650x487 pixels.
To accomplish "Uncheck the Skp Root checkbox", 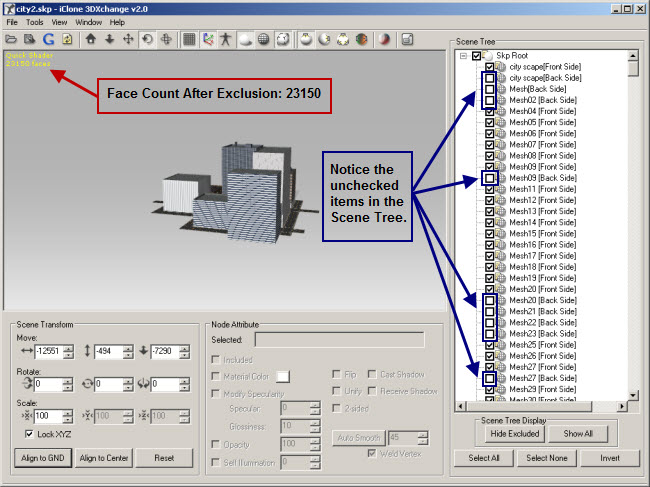I will (476, 56).
